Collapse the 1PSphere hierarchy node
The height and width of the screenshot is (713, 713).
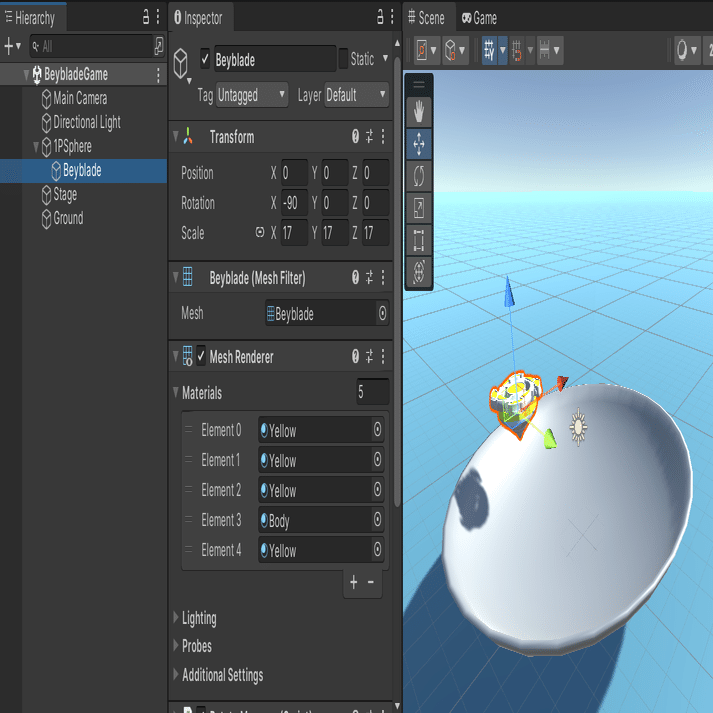36,146
